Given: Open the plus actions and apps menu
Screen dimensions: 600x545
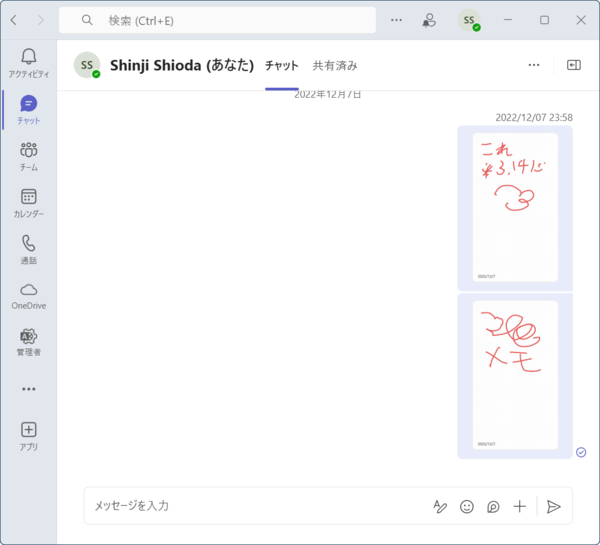Looking at the screenshot, I should [x=520, y=507].
